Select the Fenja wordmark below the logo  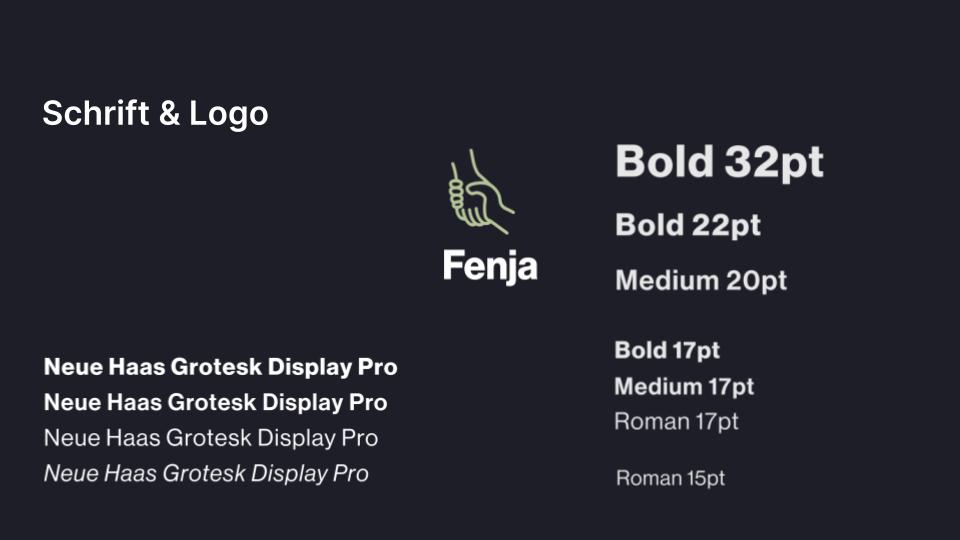(490, 267)
